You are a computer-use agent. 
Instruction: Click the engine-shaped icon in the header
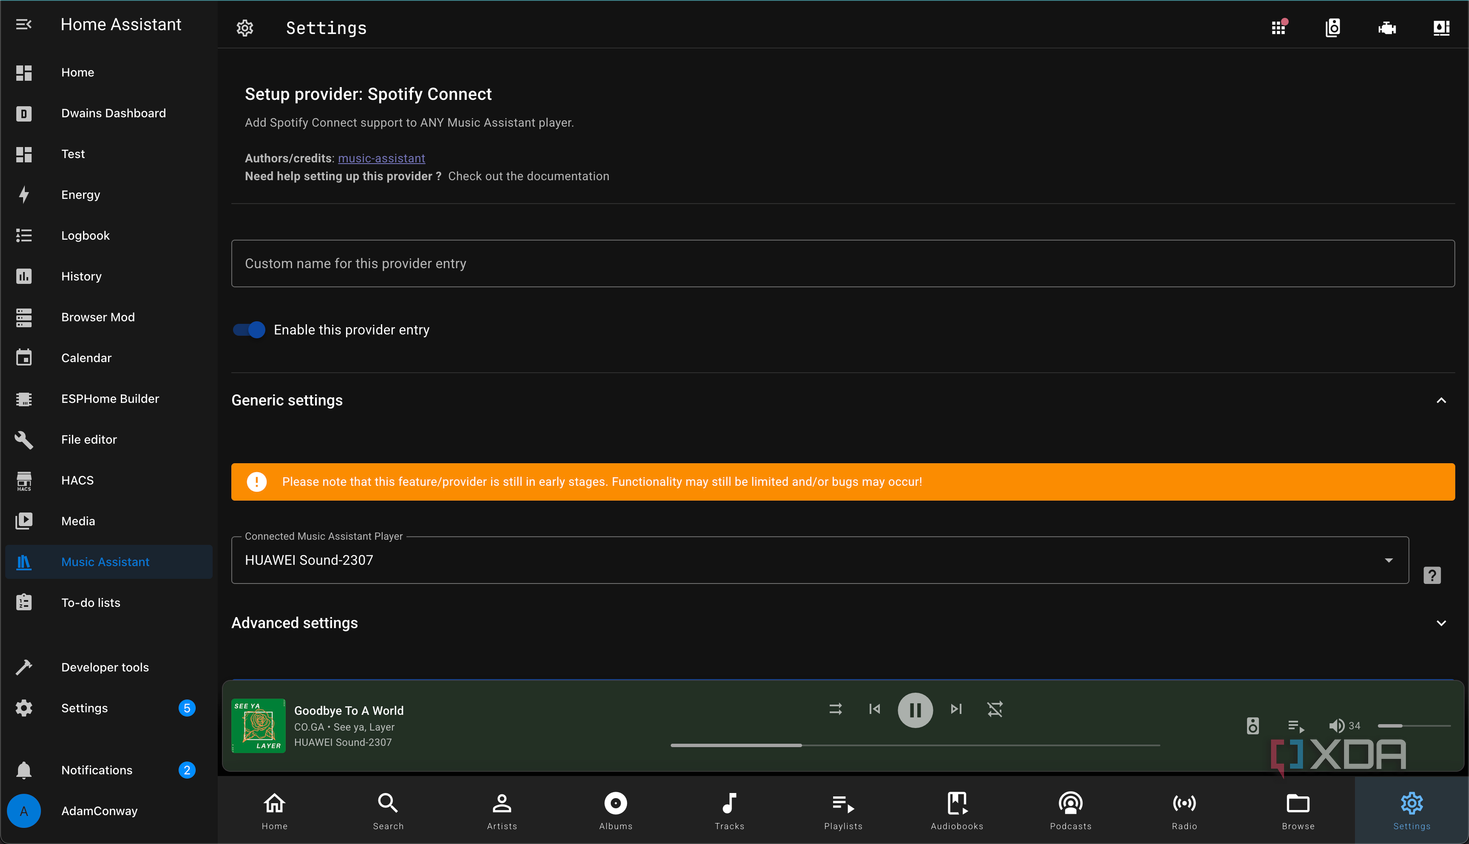pos(1387,28)
